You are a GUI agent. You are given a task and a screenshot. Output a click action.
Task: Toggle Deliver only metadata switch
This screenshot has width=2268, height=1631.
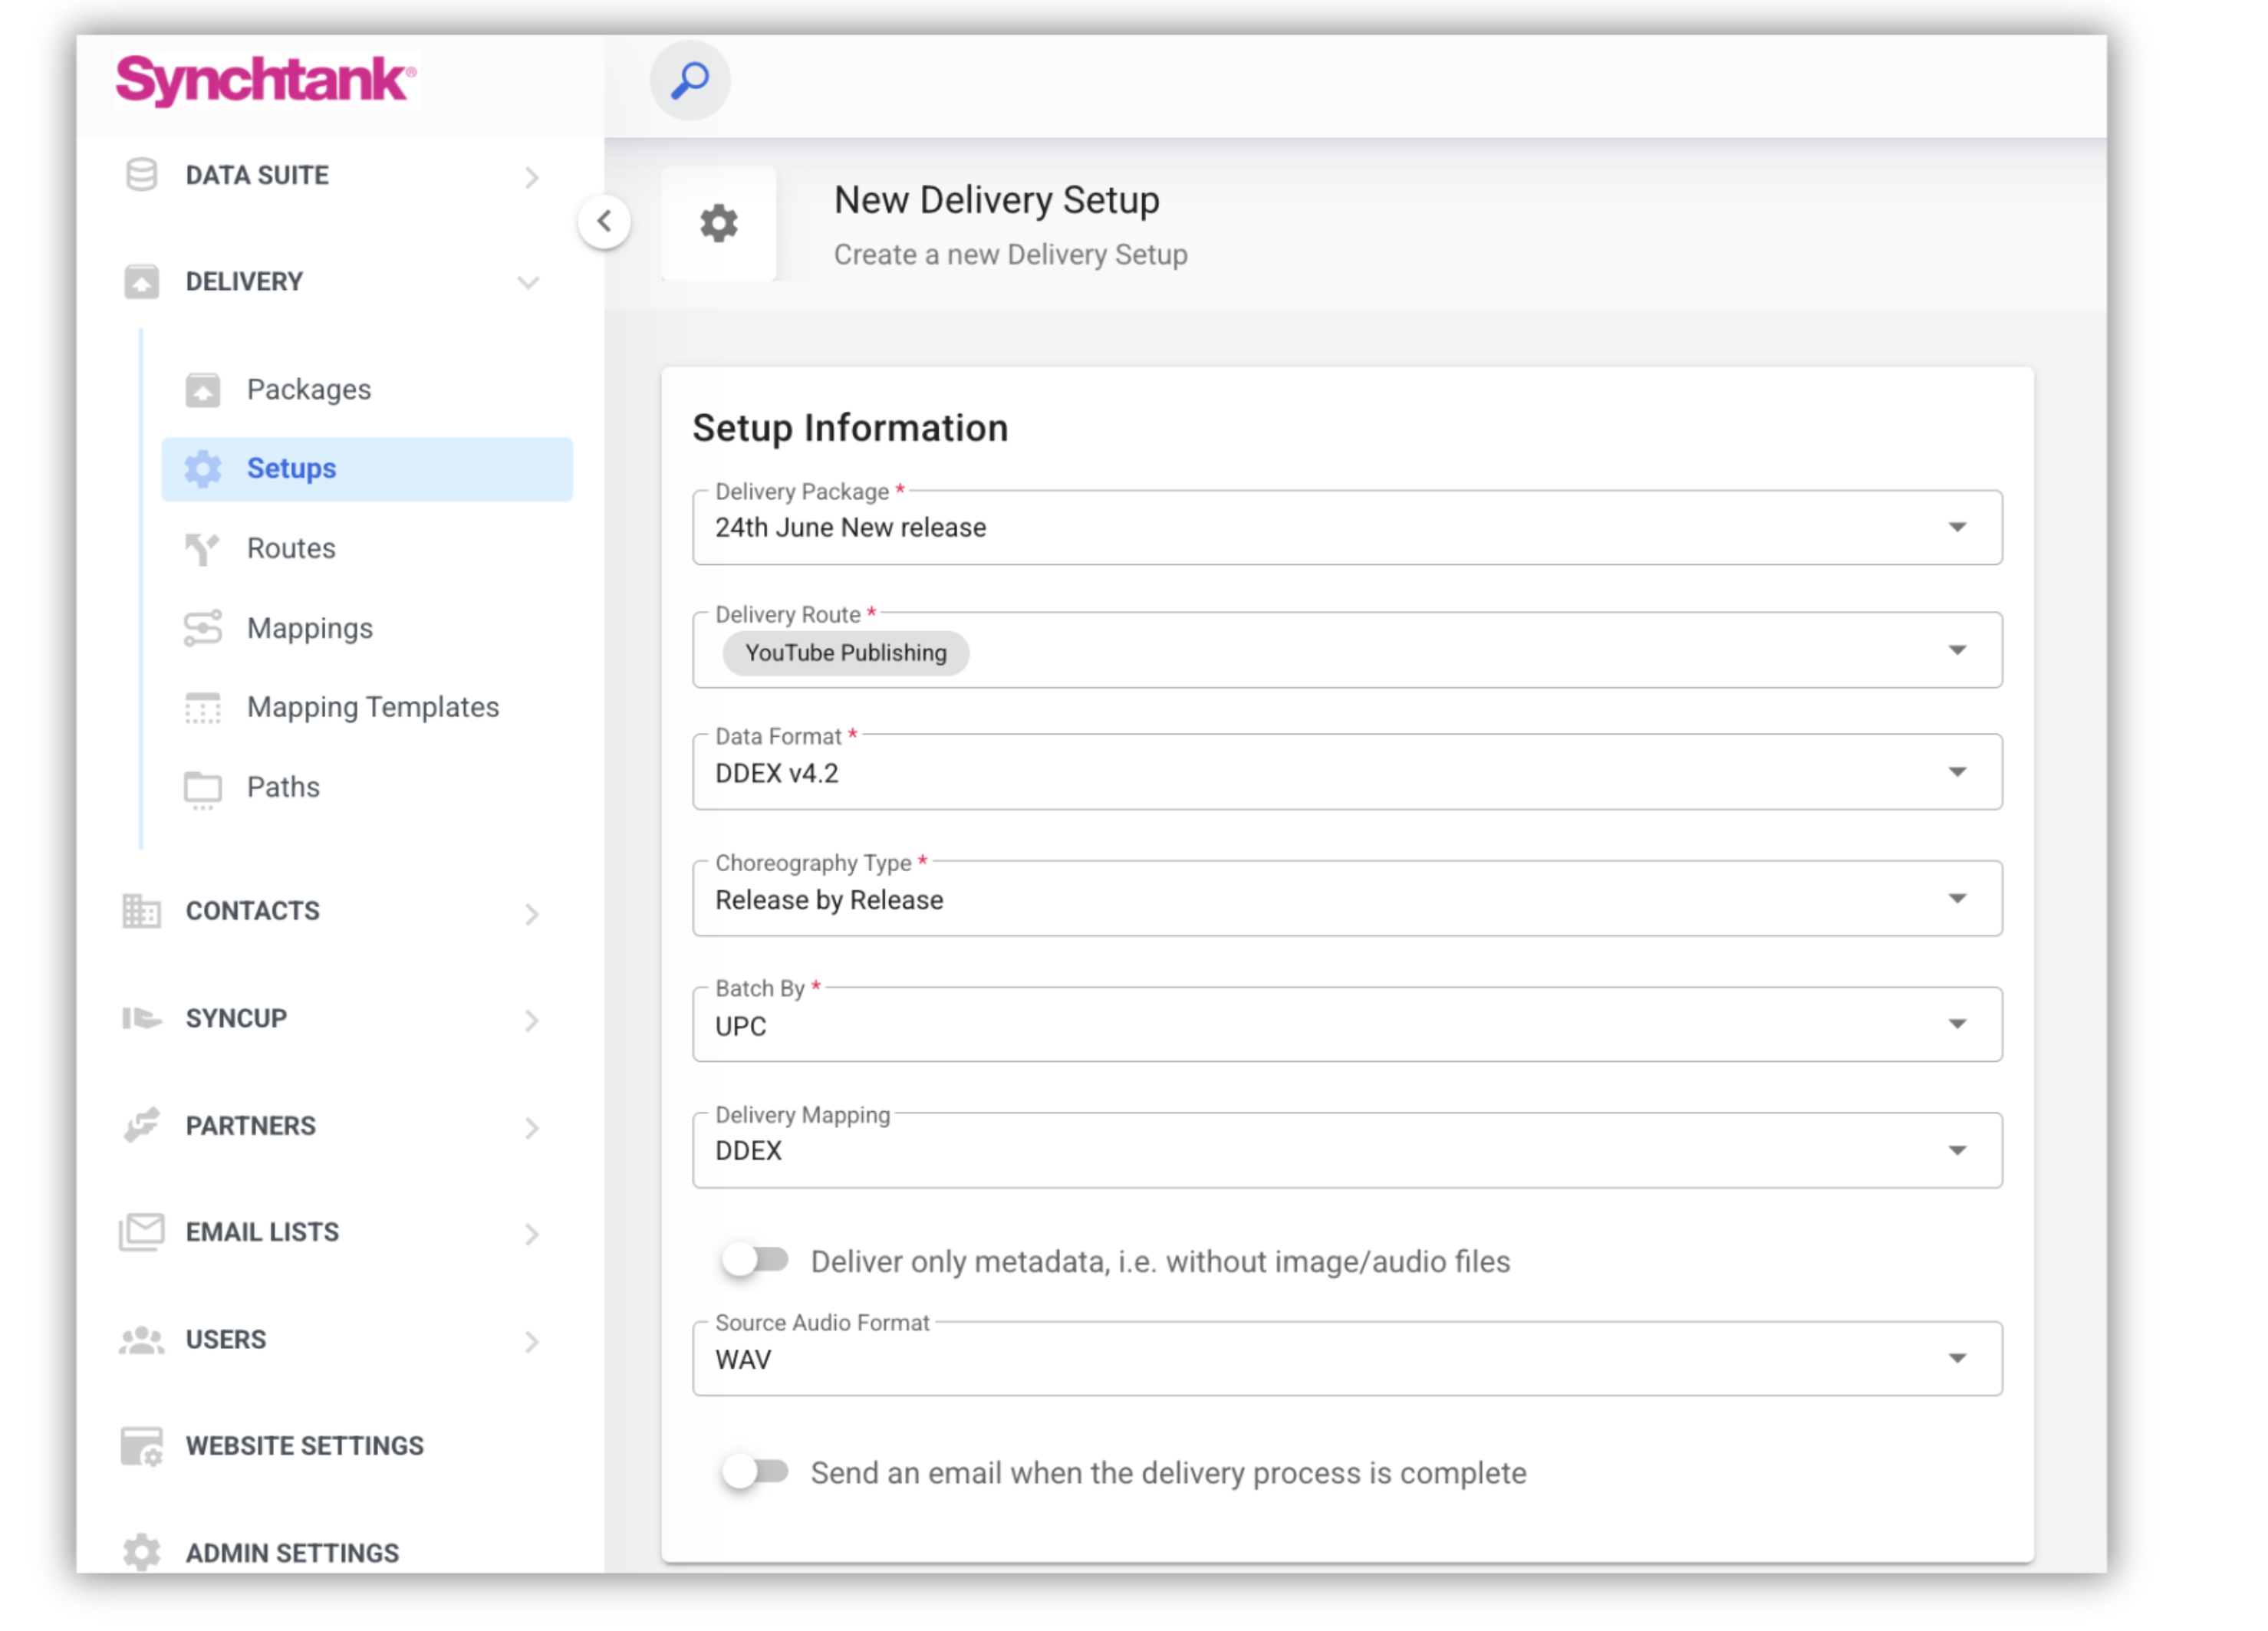coord(756,1261)
